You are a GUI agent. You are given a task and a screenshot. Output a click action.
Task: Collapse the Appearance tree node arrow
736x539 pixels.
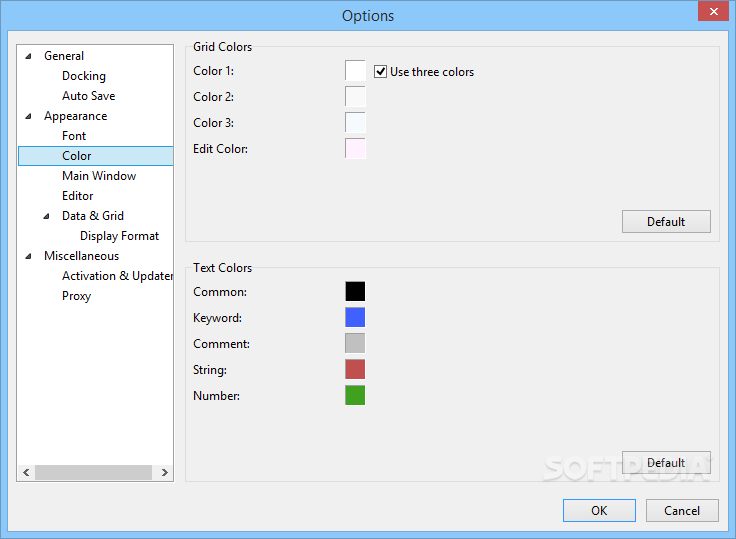[29, 116]
